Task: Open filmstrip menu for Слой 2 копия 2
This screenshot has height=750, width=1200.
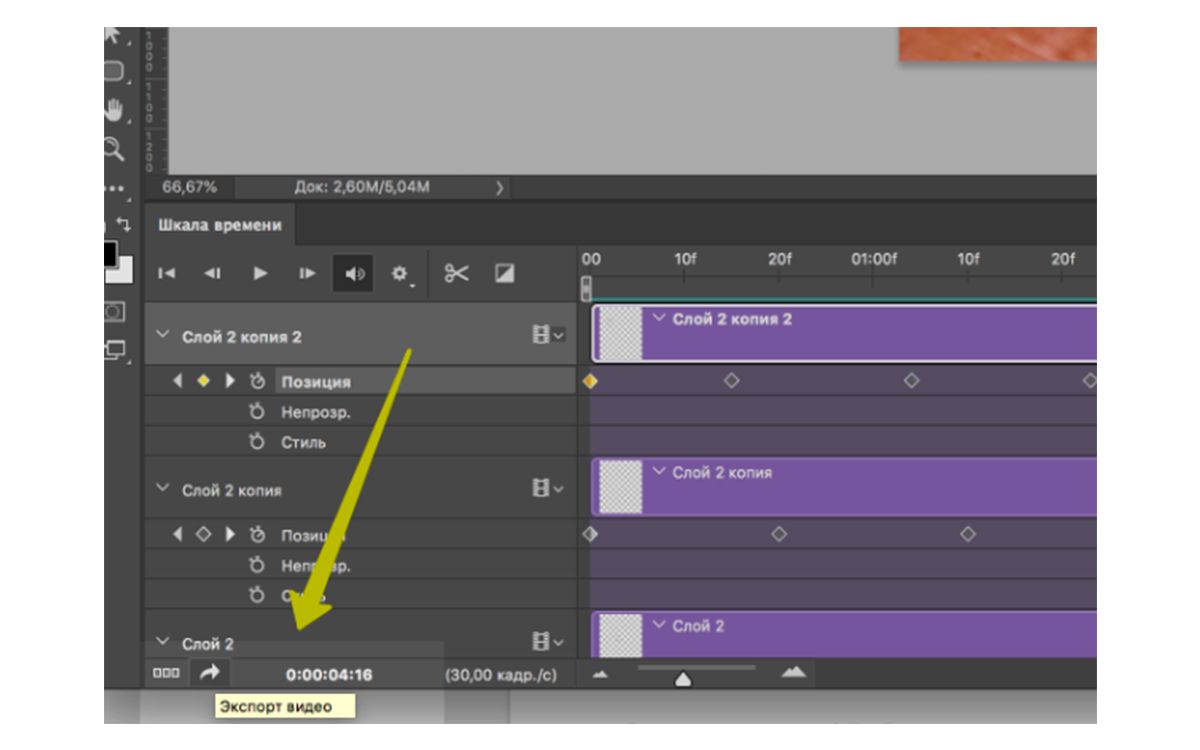Action: pyautogui.click(x=548, y=335)
